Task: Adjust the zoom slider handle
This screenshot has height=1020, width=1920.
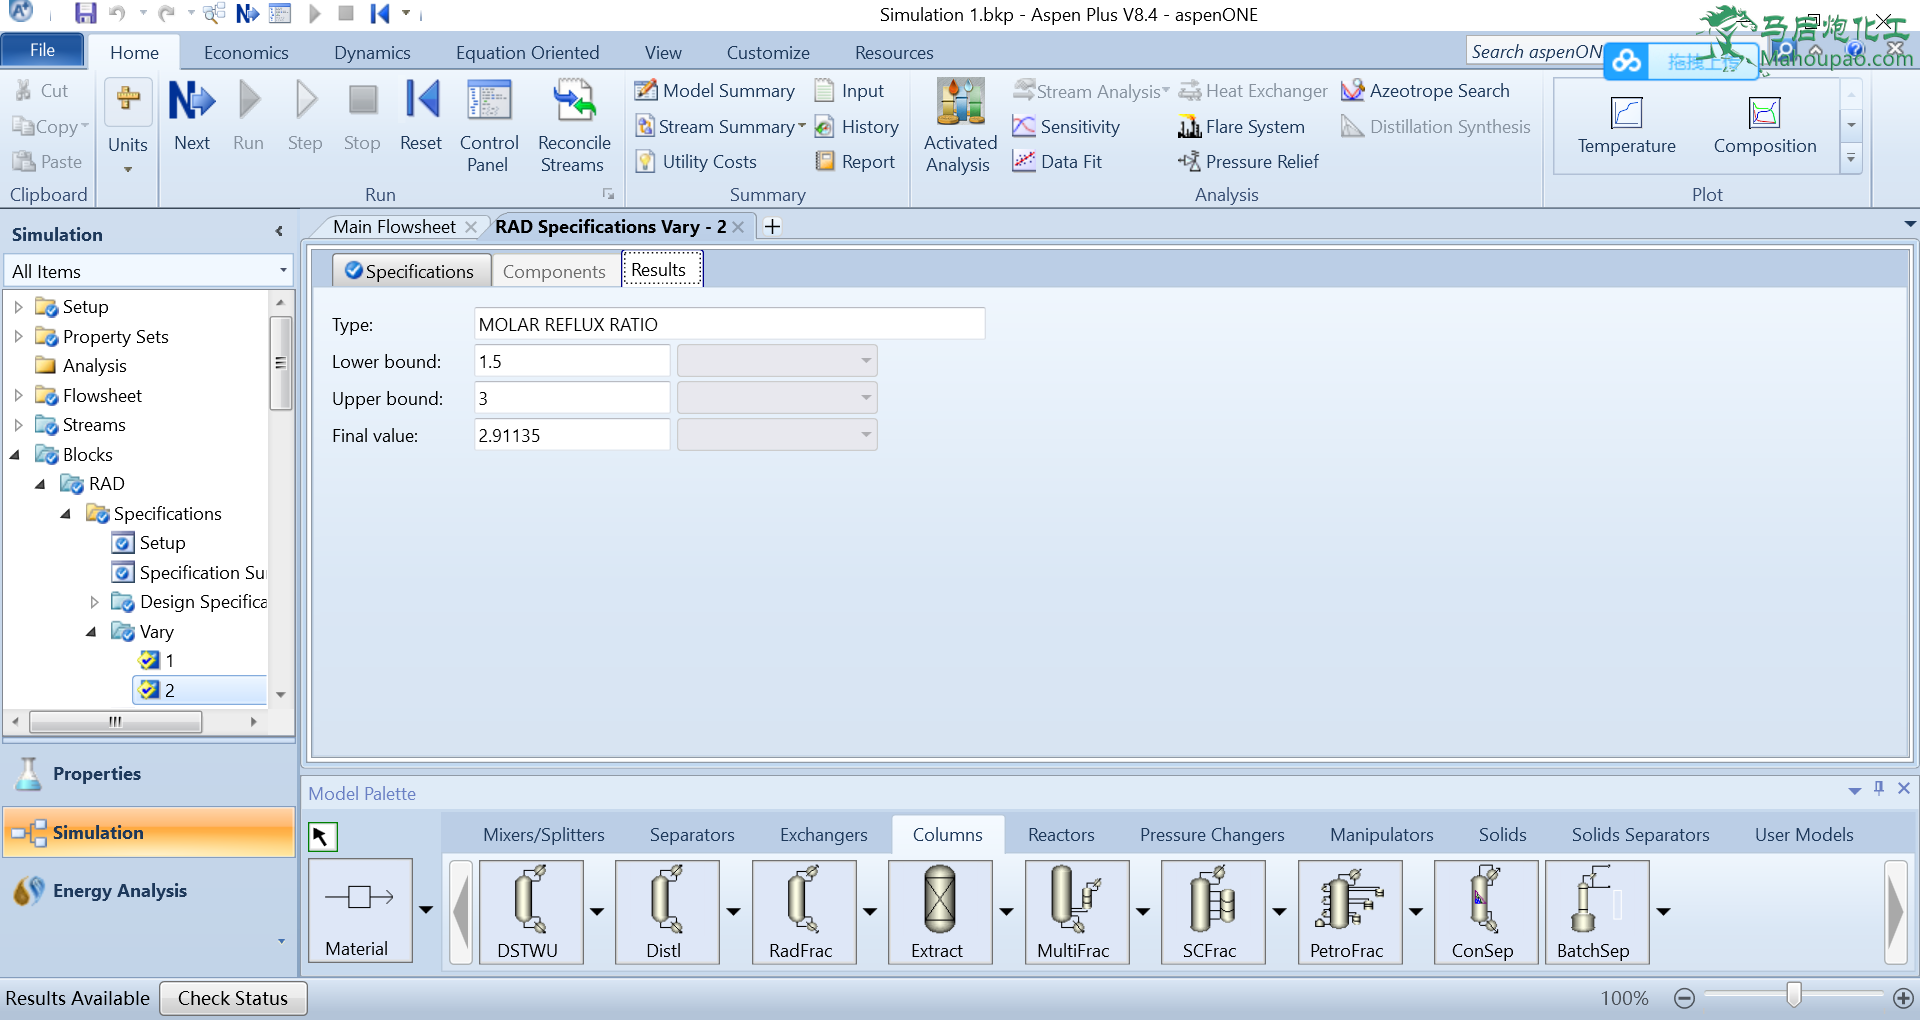Action: [x=1794, y=994]
